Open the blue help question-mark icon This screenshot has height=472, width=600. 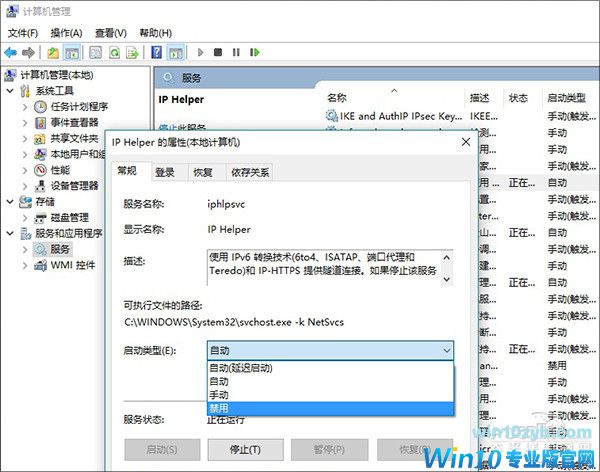[x=157, y=52]
